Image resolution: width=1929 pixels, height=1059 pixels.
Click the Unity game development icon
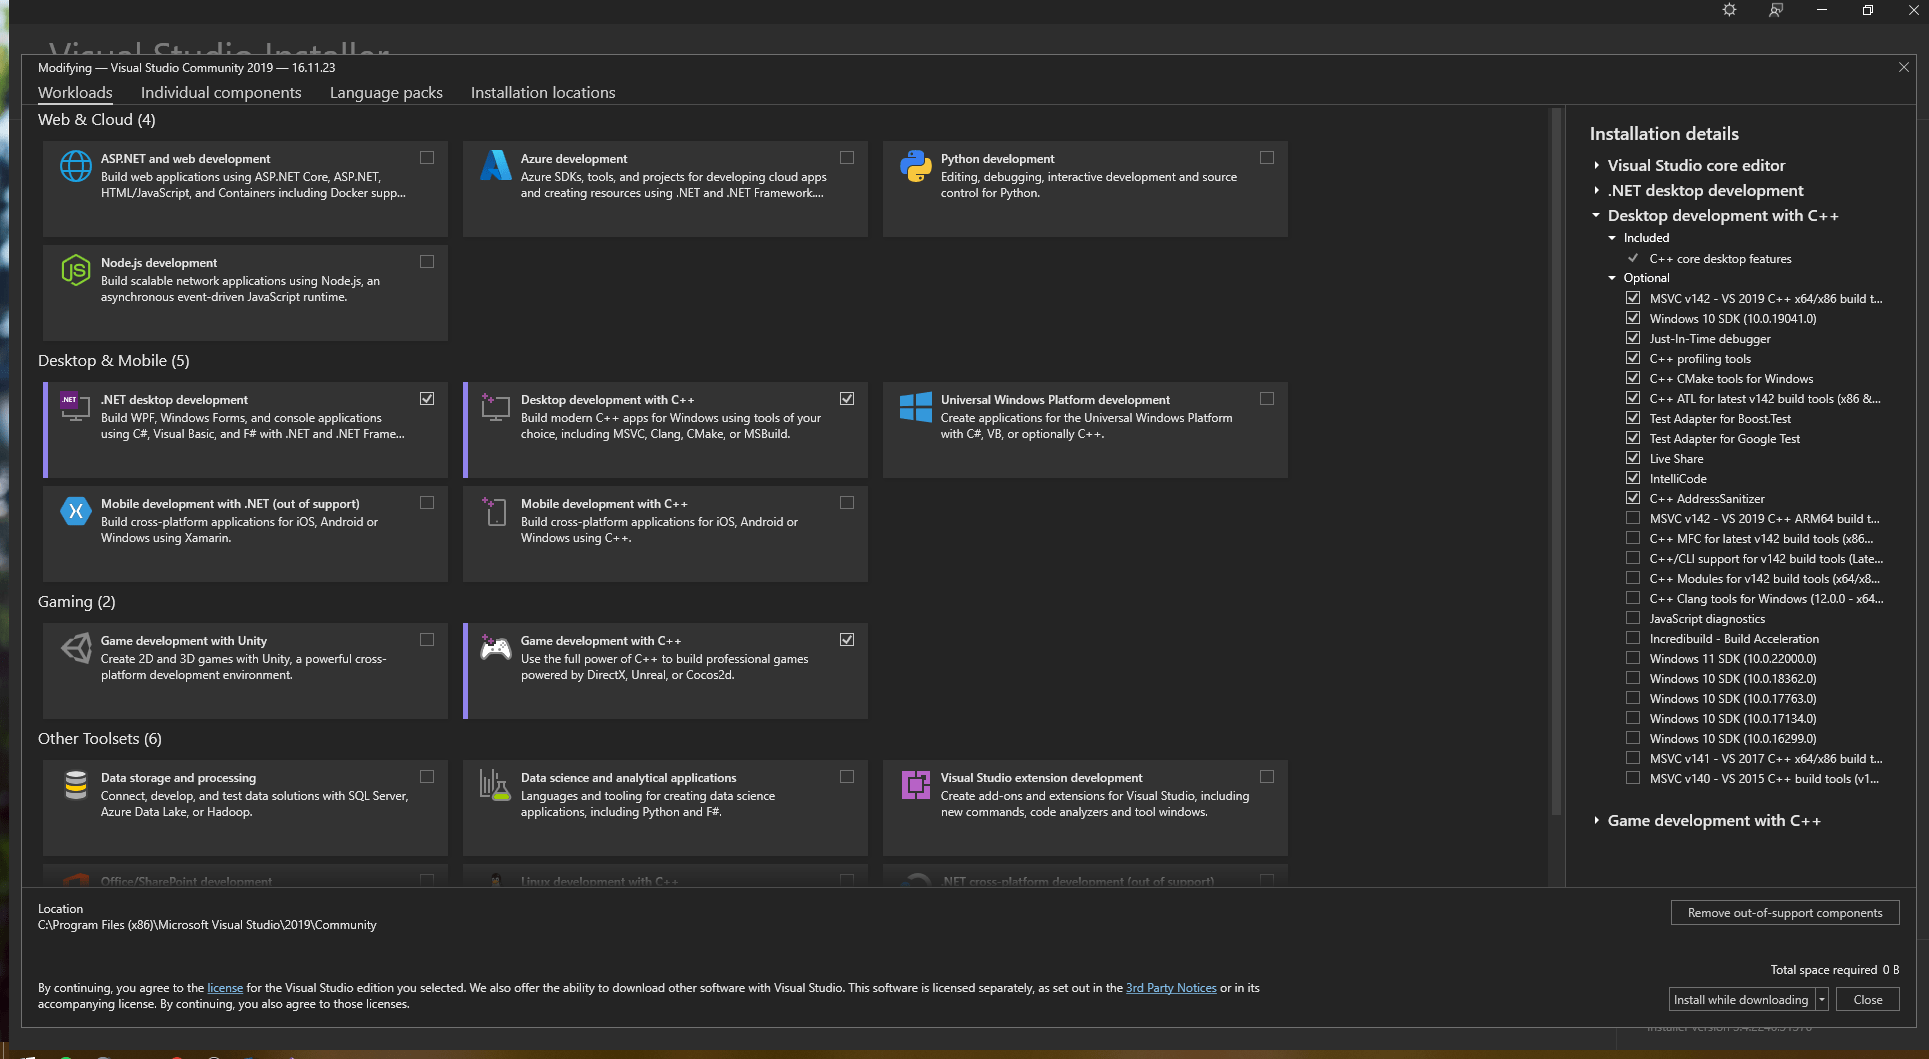76,648
